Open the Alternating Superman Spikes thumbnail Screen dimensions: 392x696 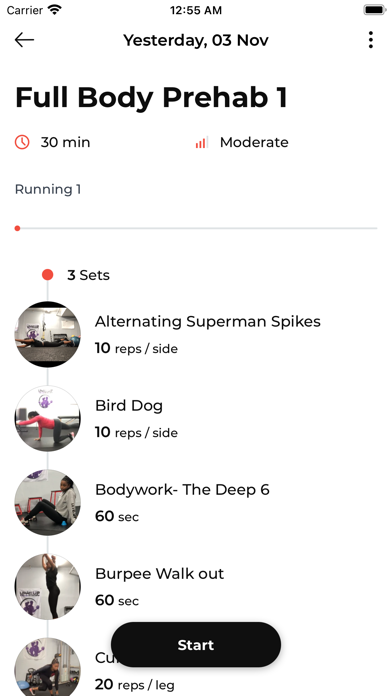[x=48, y=334]
